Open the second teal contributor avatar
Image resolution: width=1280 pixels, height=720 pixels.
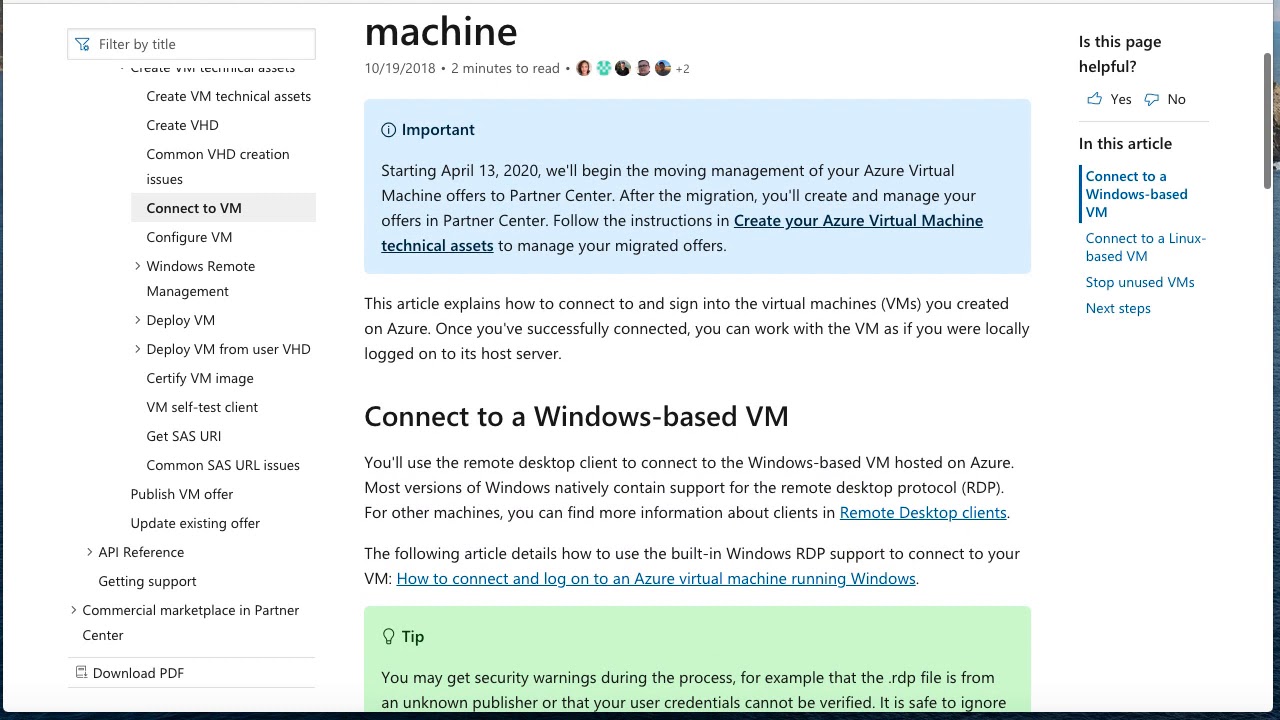(x=604, y=68)
